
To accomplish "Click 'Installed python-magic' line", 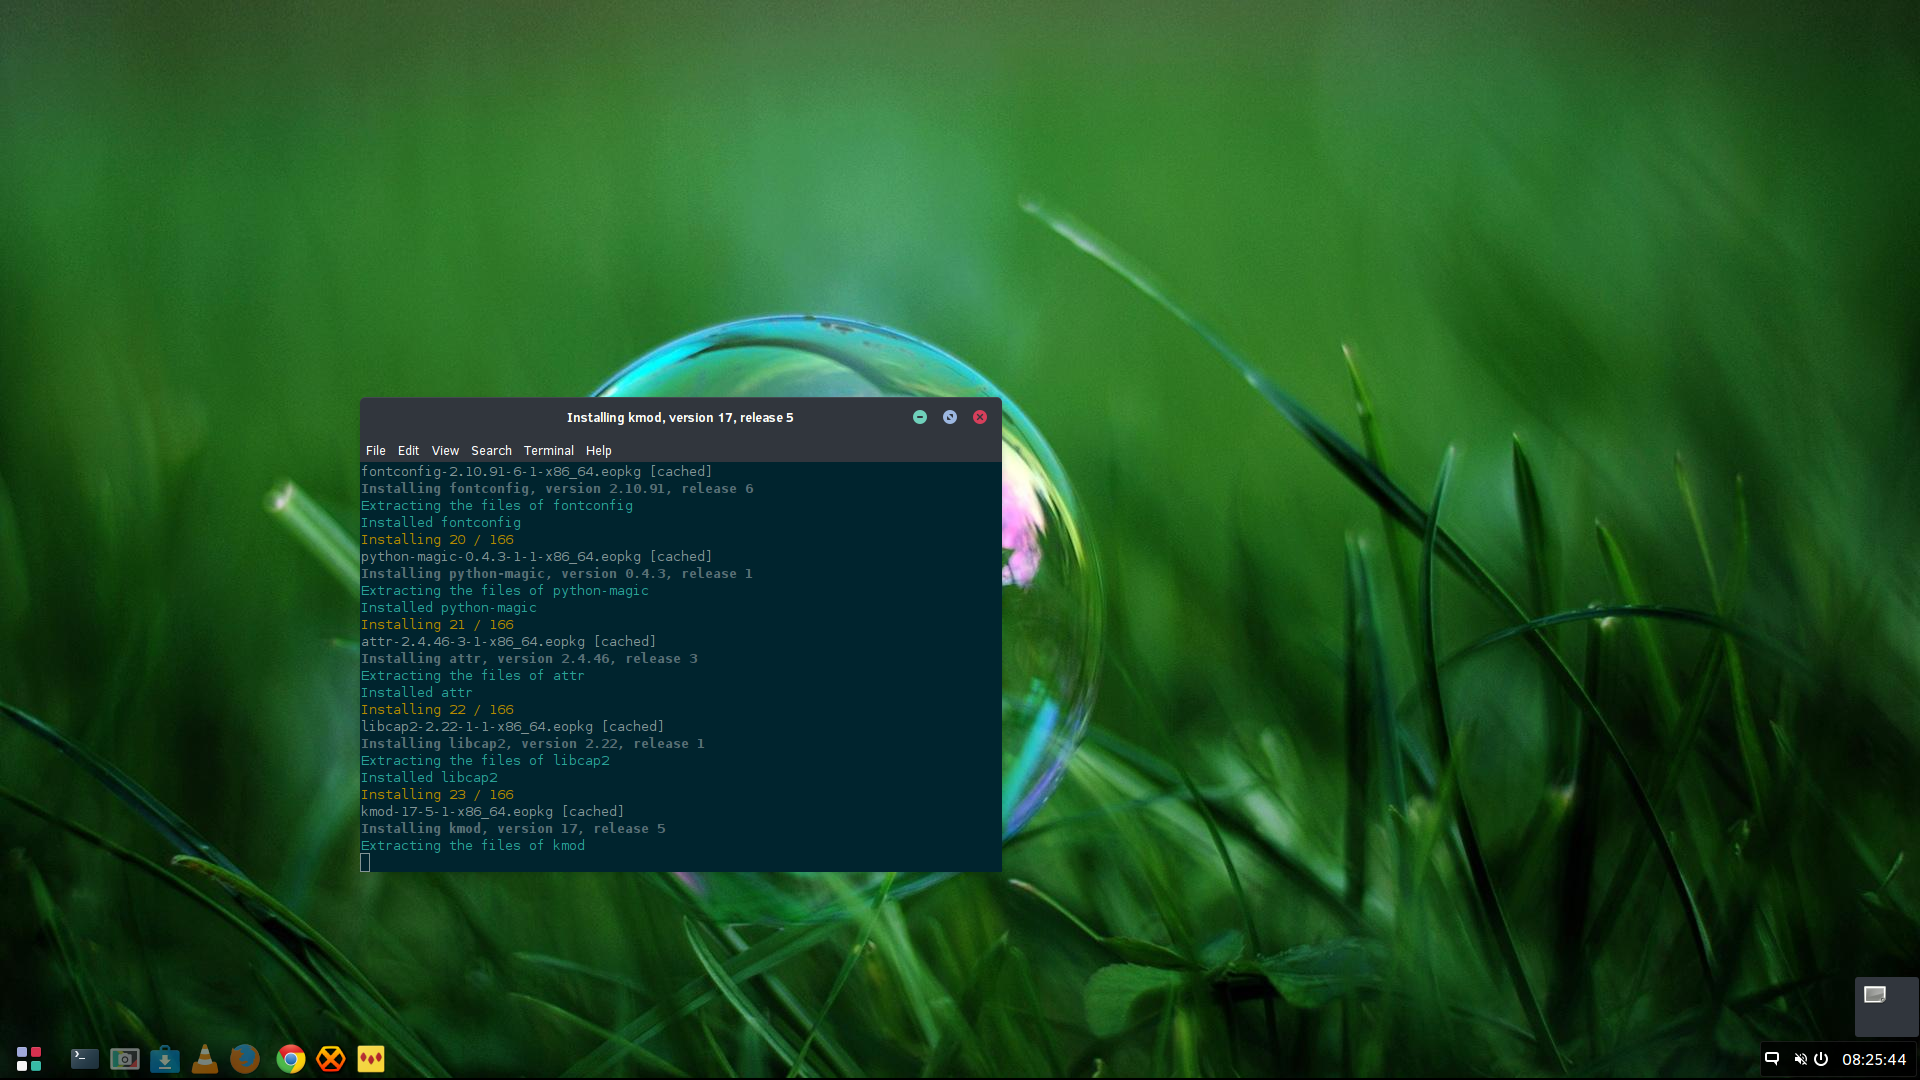I will click(x=449, y=608).
